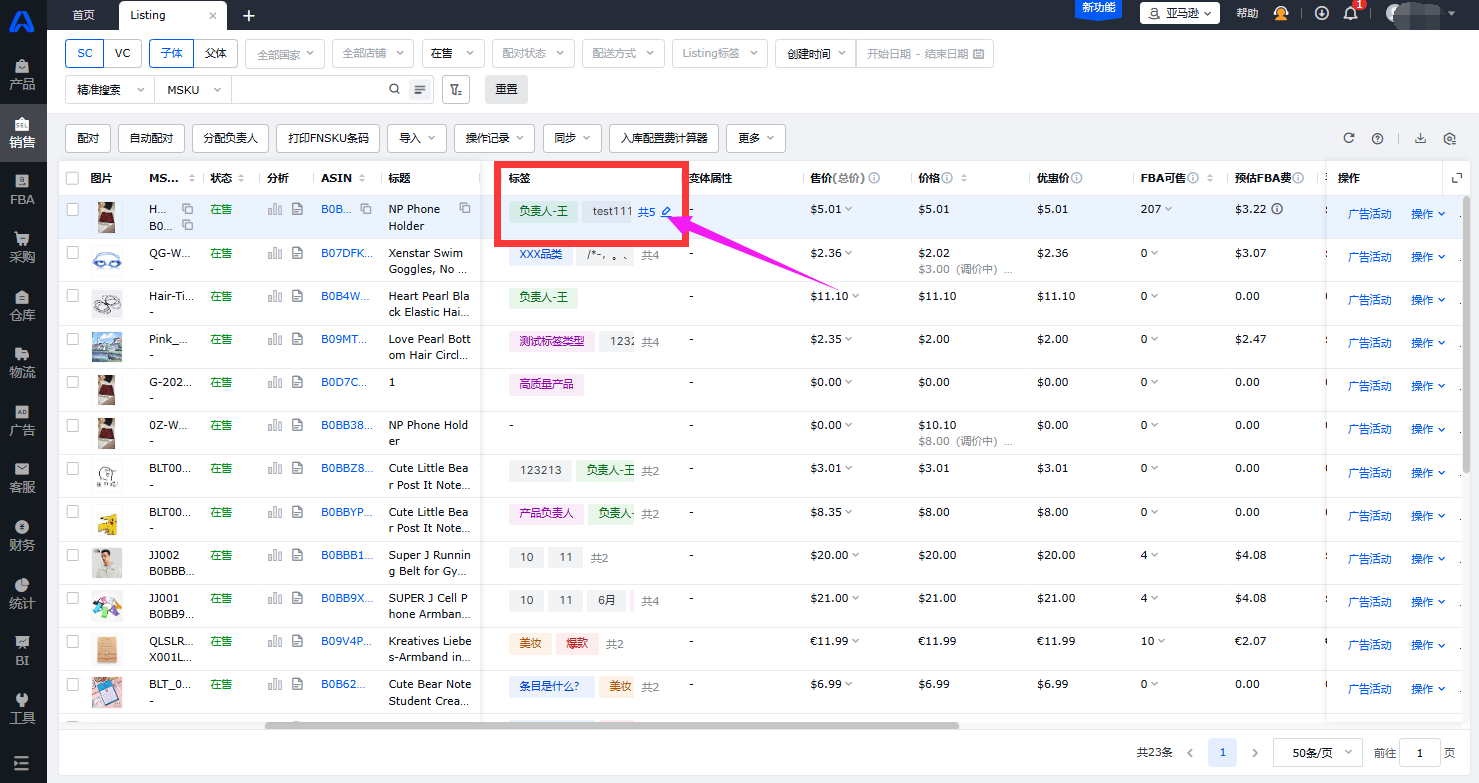Tick the checkbox for Pink_ row
The image size is (1479, 783).
point(72,339)
